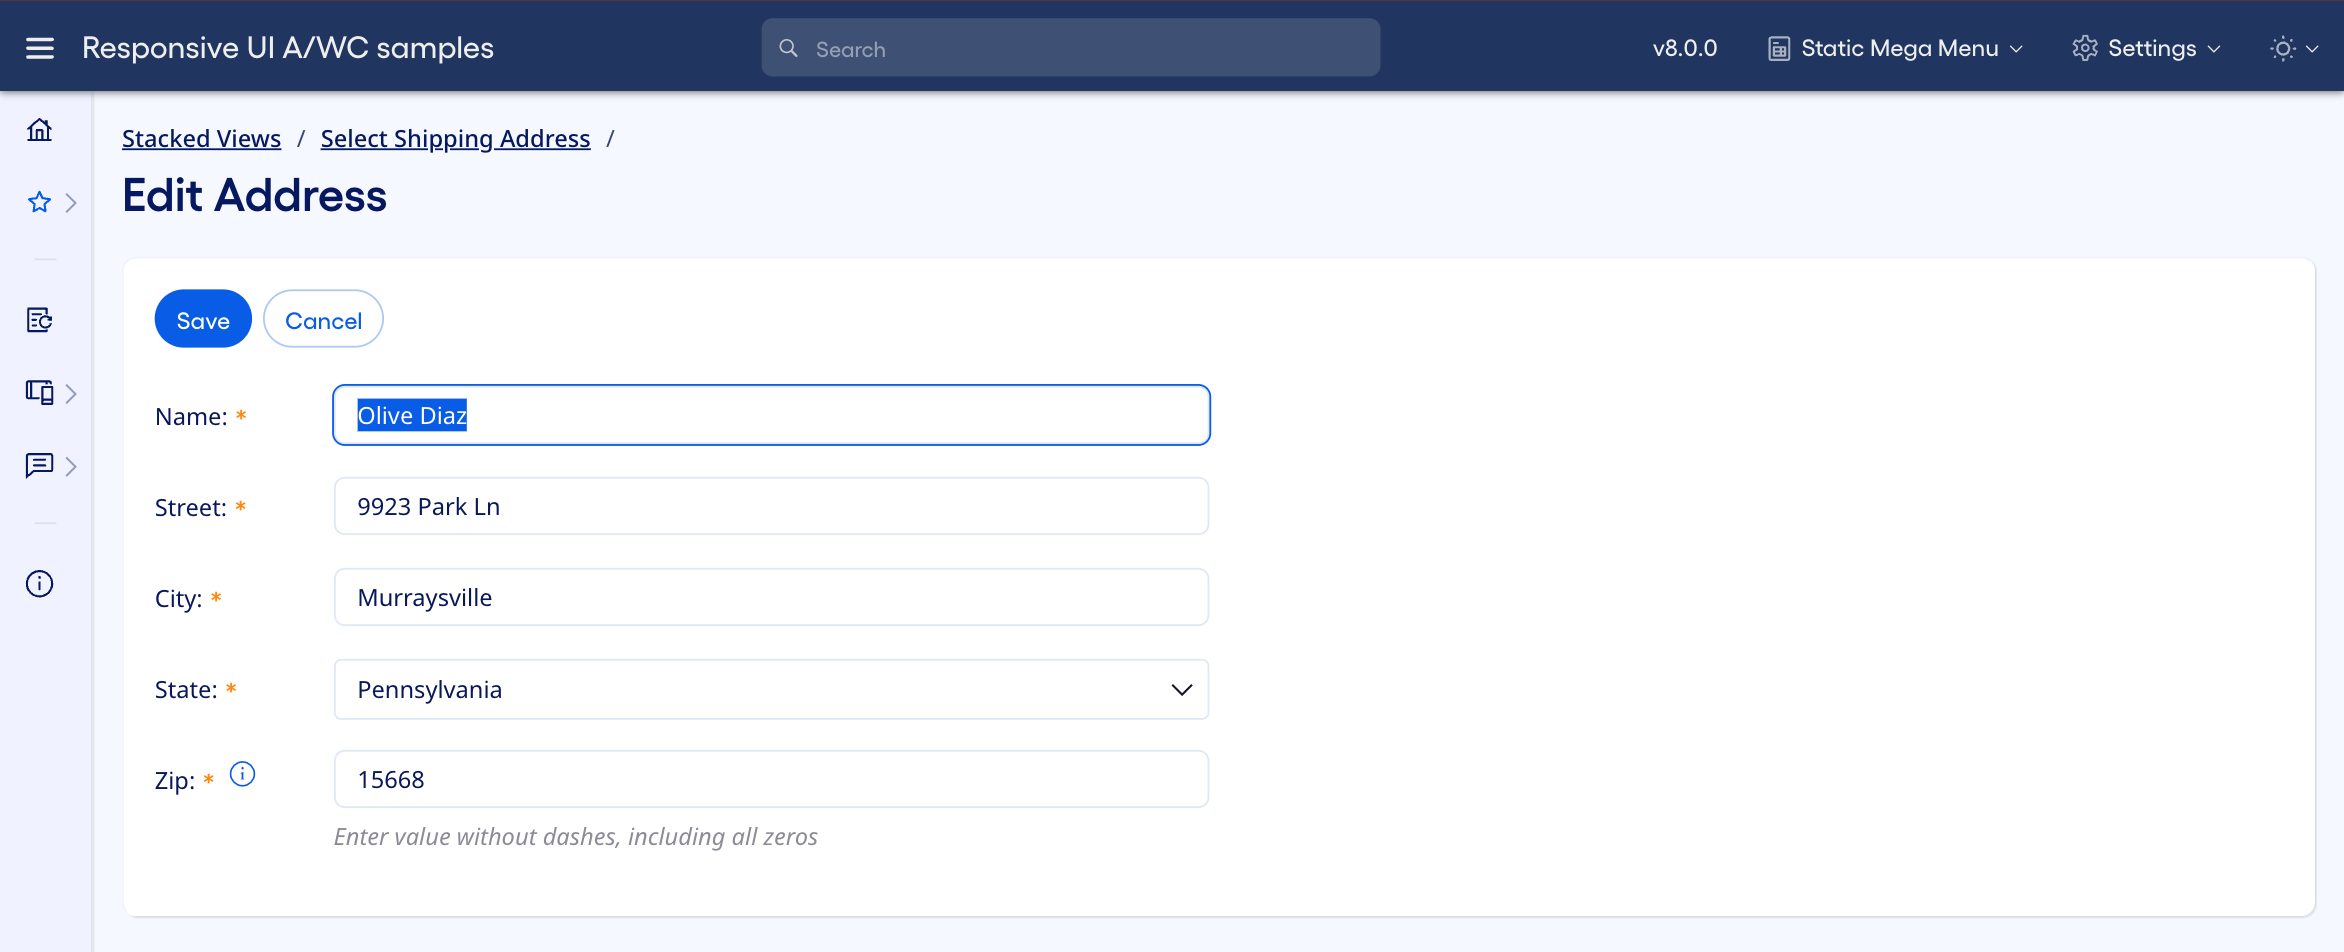Open the info circle sidebar icon

point(40,584)
